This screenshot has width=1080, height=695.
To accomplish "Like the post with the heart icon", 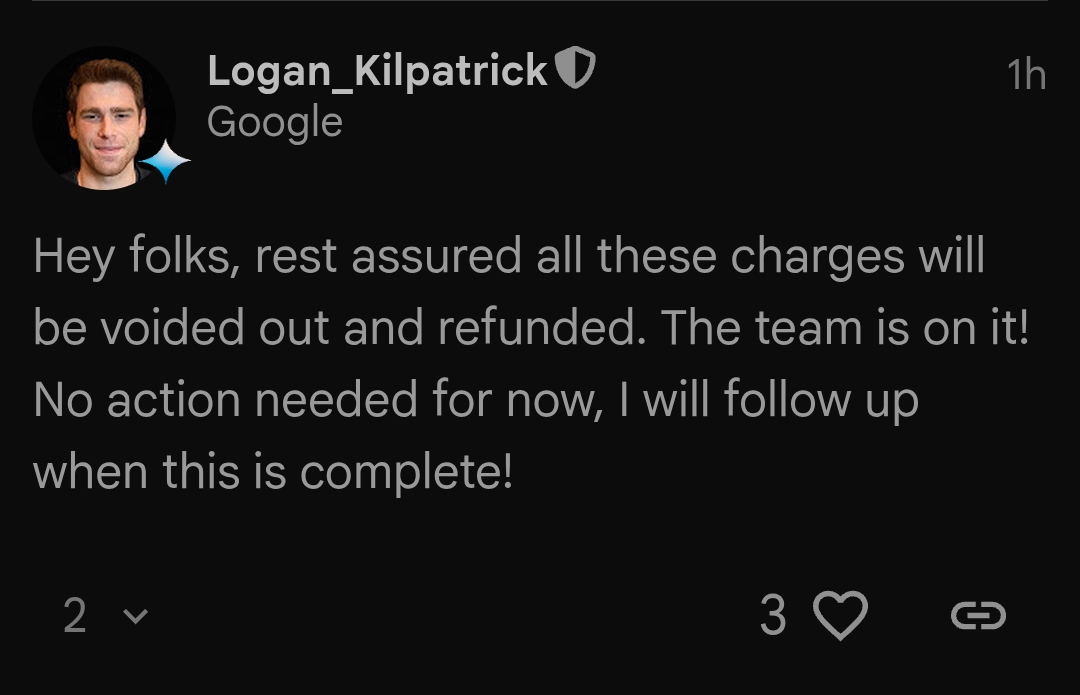I will tap(840, 615).
